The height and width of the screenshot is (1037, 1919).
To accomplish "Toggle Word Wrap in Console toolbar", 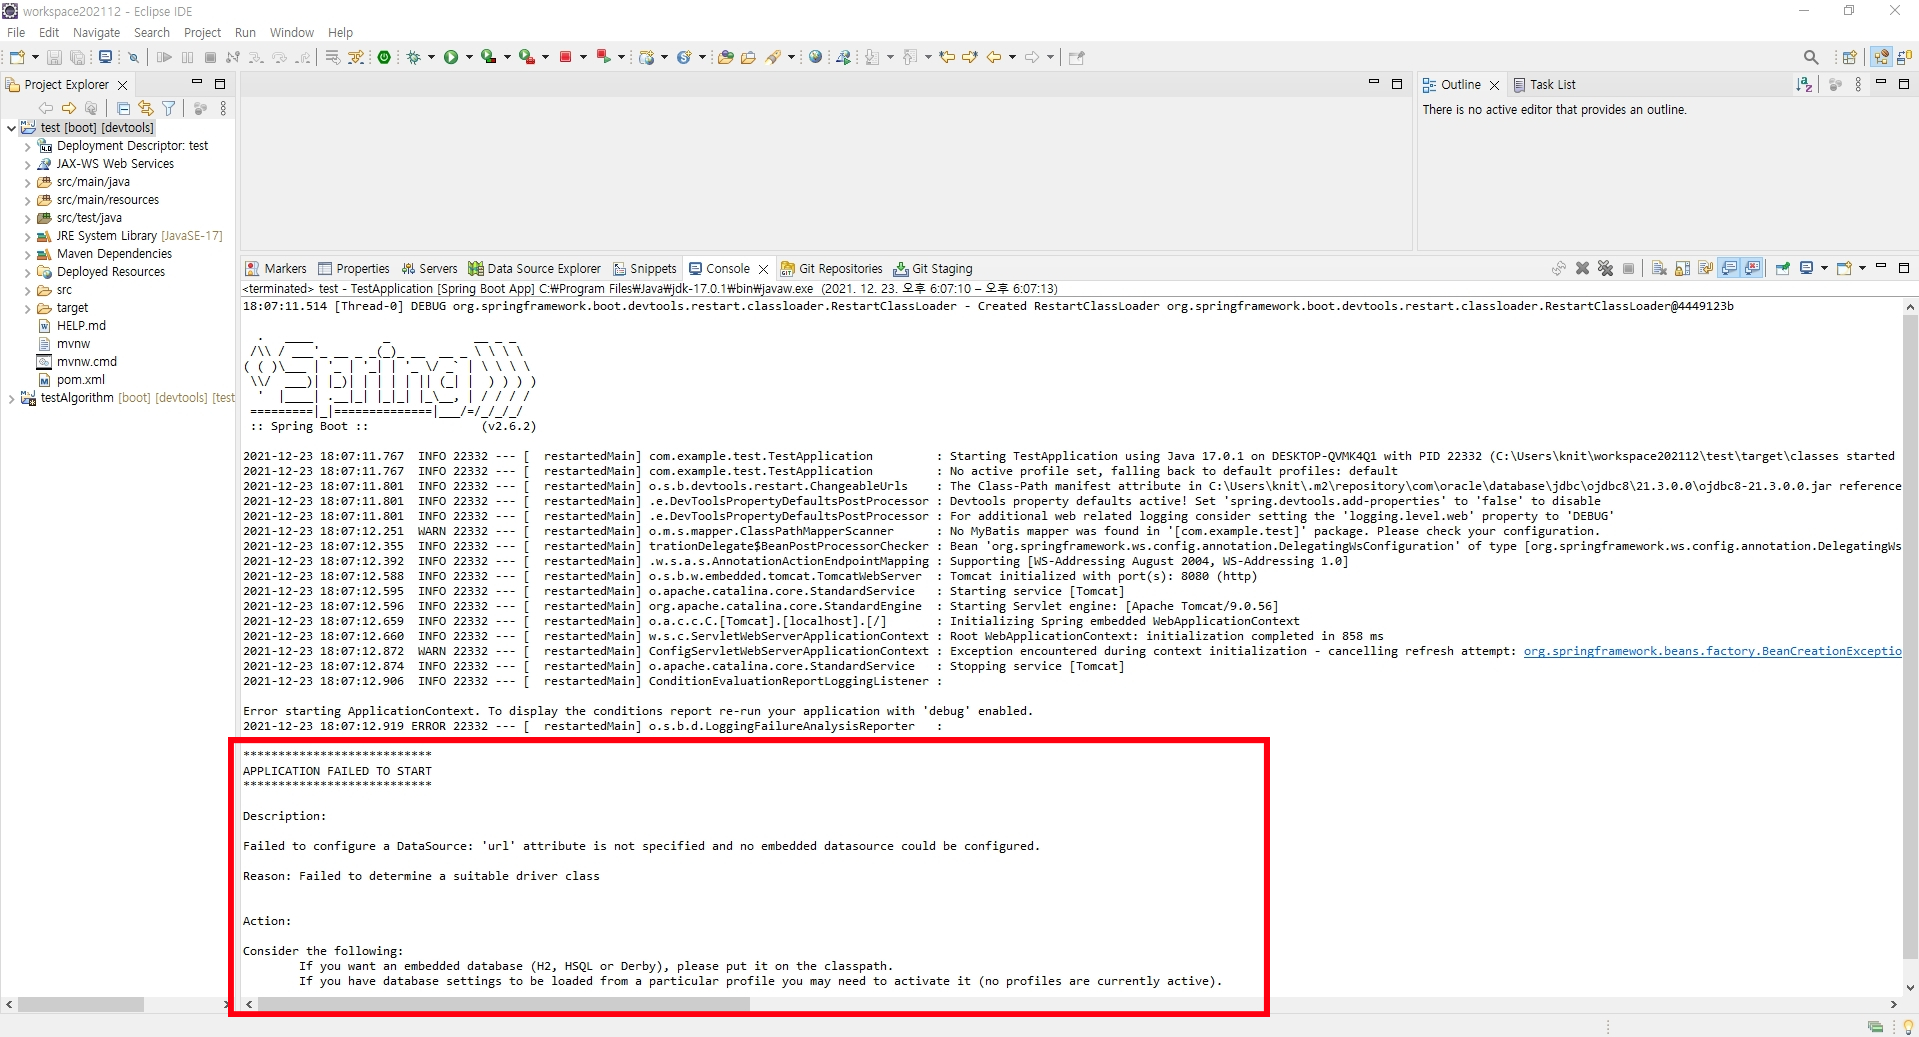I will click(x=1706, y=268).
